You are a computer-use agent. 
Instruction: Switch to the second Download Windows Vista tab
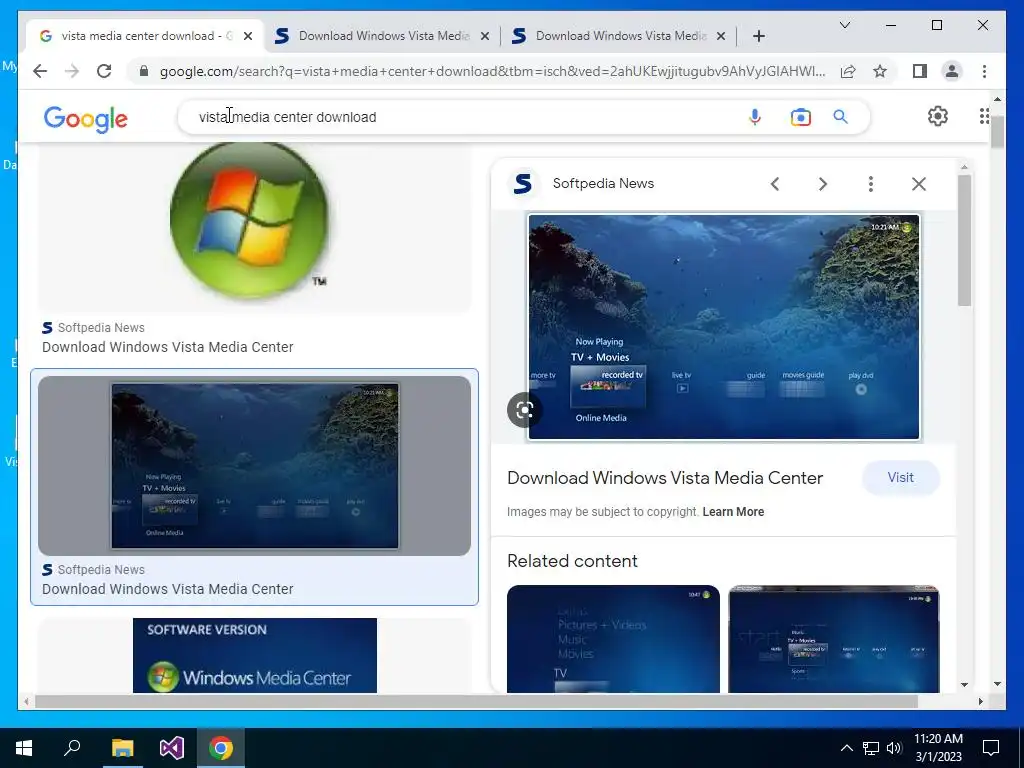384,36
